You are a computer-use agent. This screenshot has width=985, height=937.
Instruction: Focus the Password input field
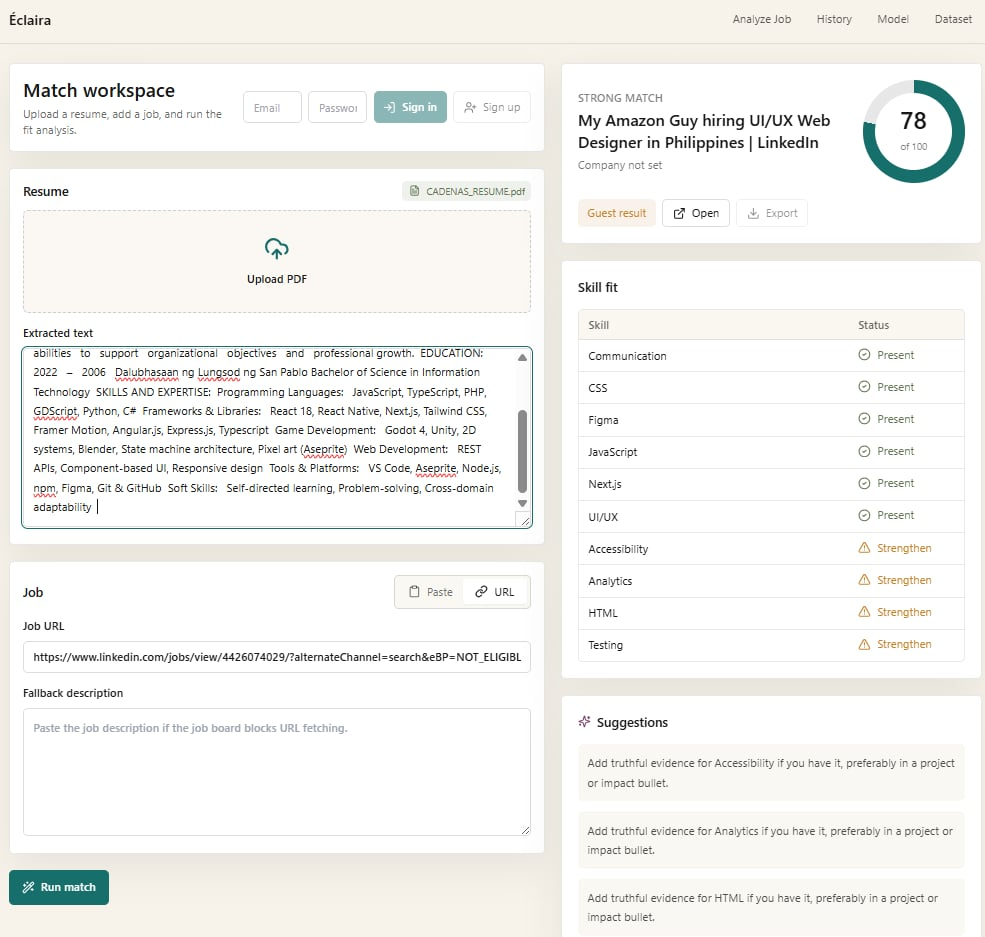tap(337, 107)
